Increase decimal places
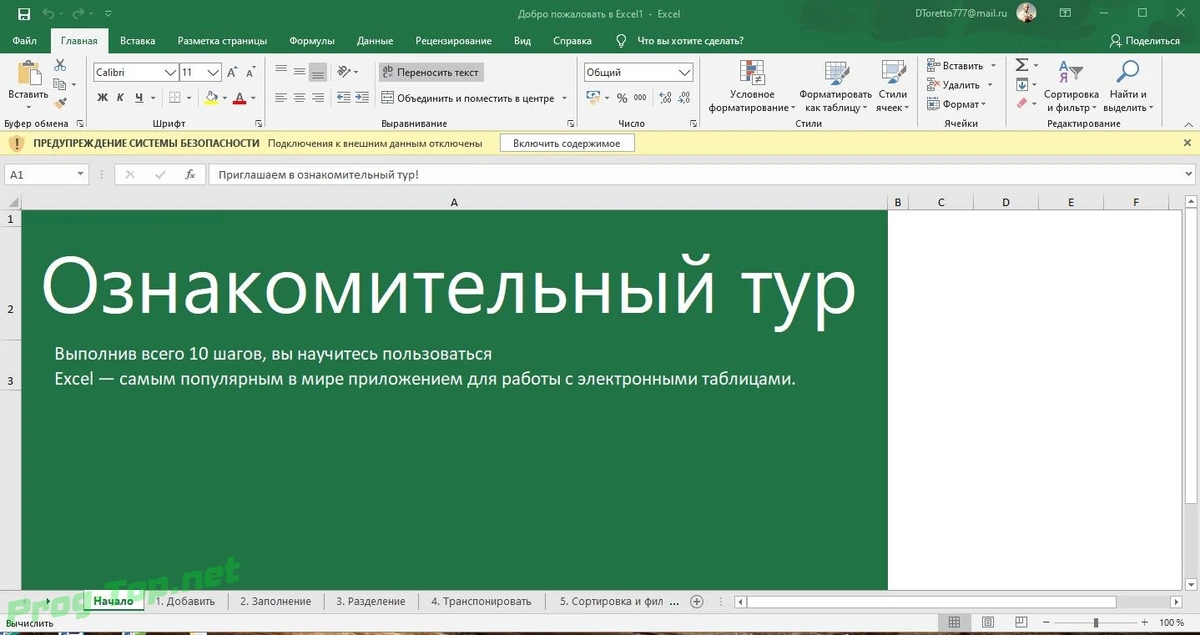1200x635 pixels. 664,98
